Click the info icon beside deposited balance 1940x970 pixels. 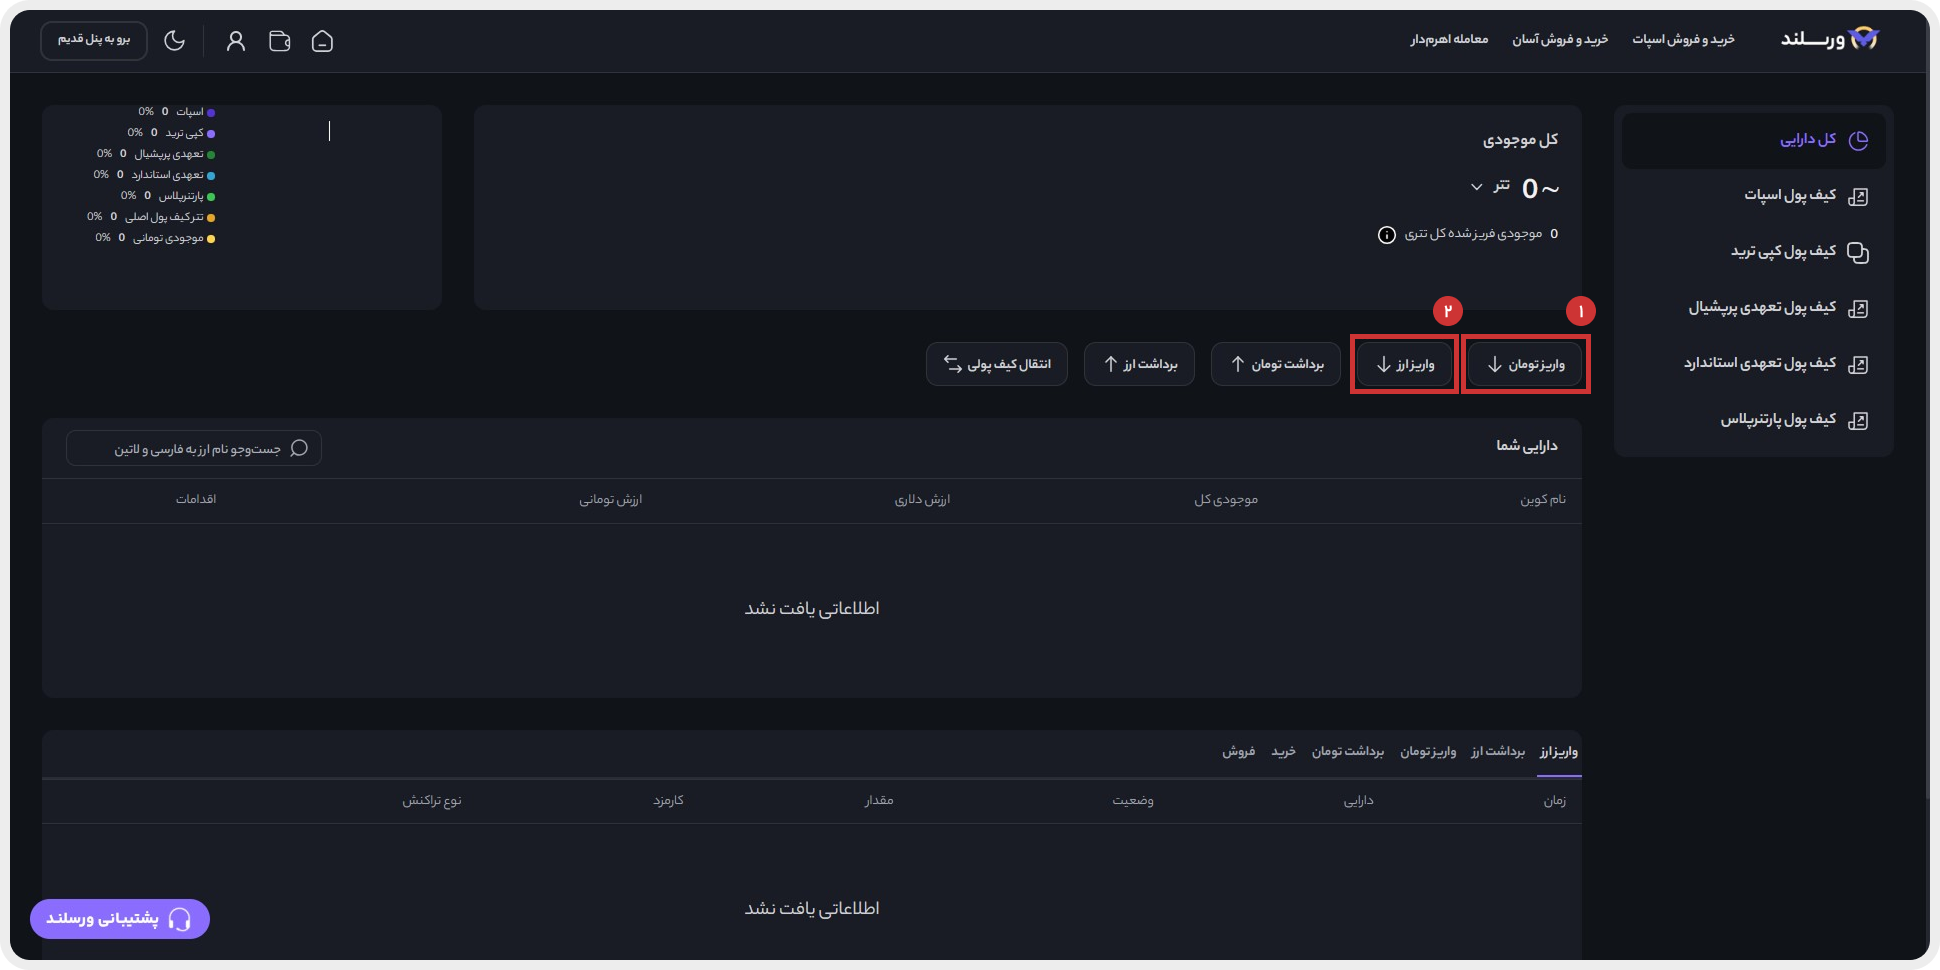point(1386,235)
